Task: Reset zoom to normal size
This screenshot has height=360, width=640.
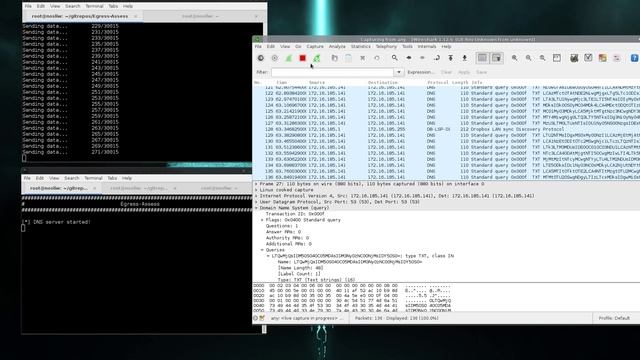Action: point(542,58)
